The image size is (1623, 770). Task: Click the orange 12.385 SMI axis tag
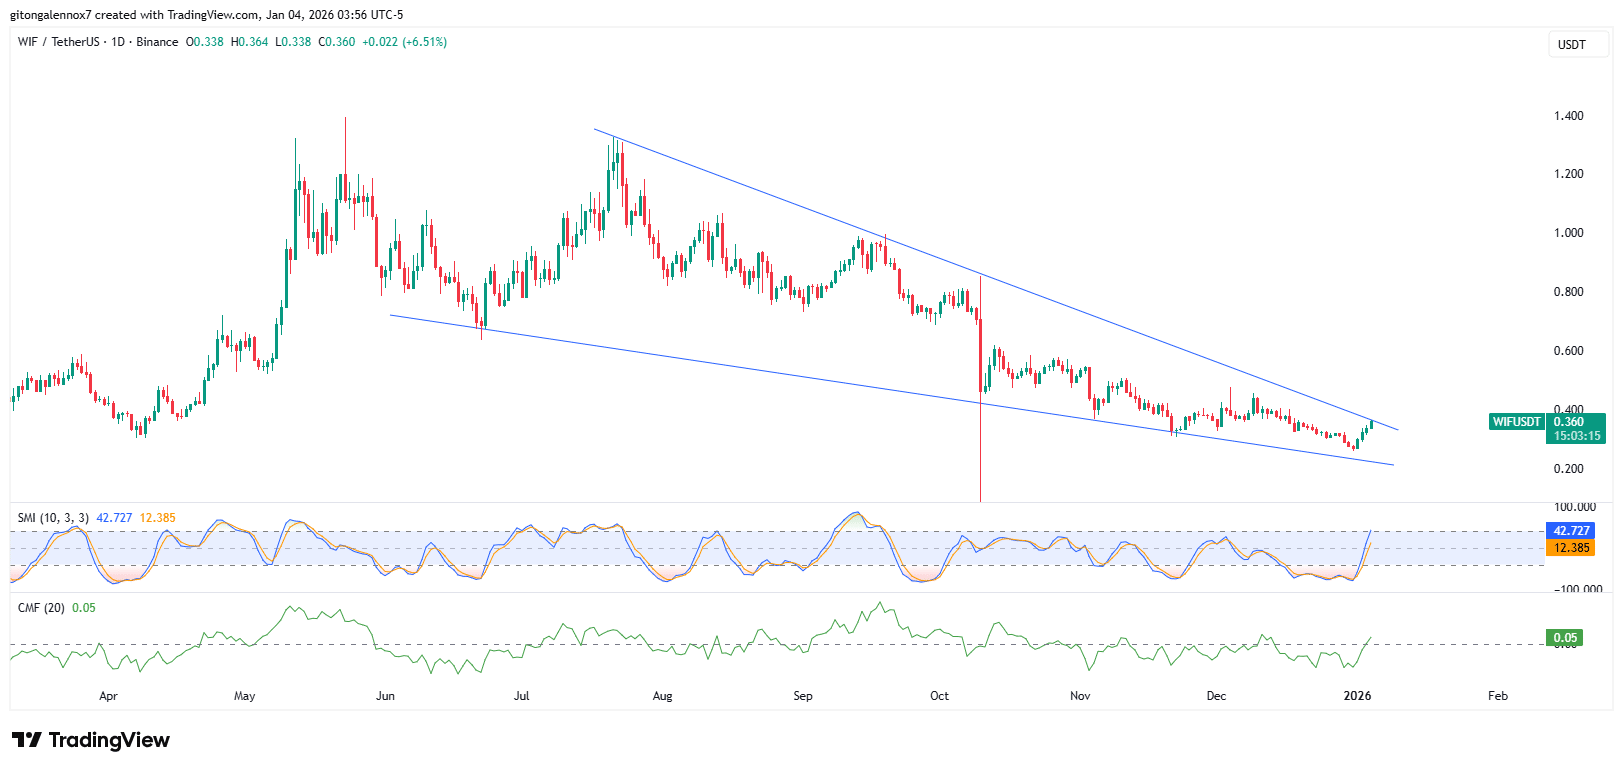click(1571, 548)
